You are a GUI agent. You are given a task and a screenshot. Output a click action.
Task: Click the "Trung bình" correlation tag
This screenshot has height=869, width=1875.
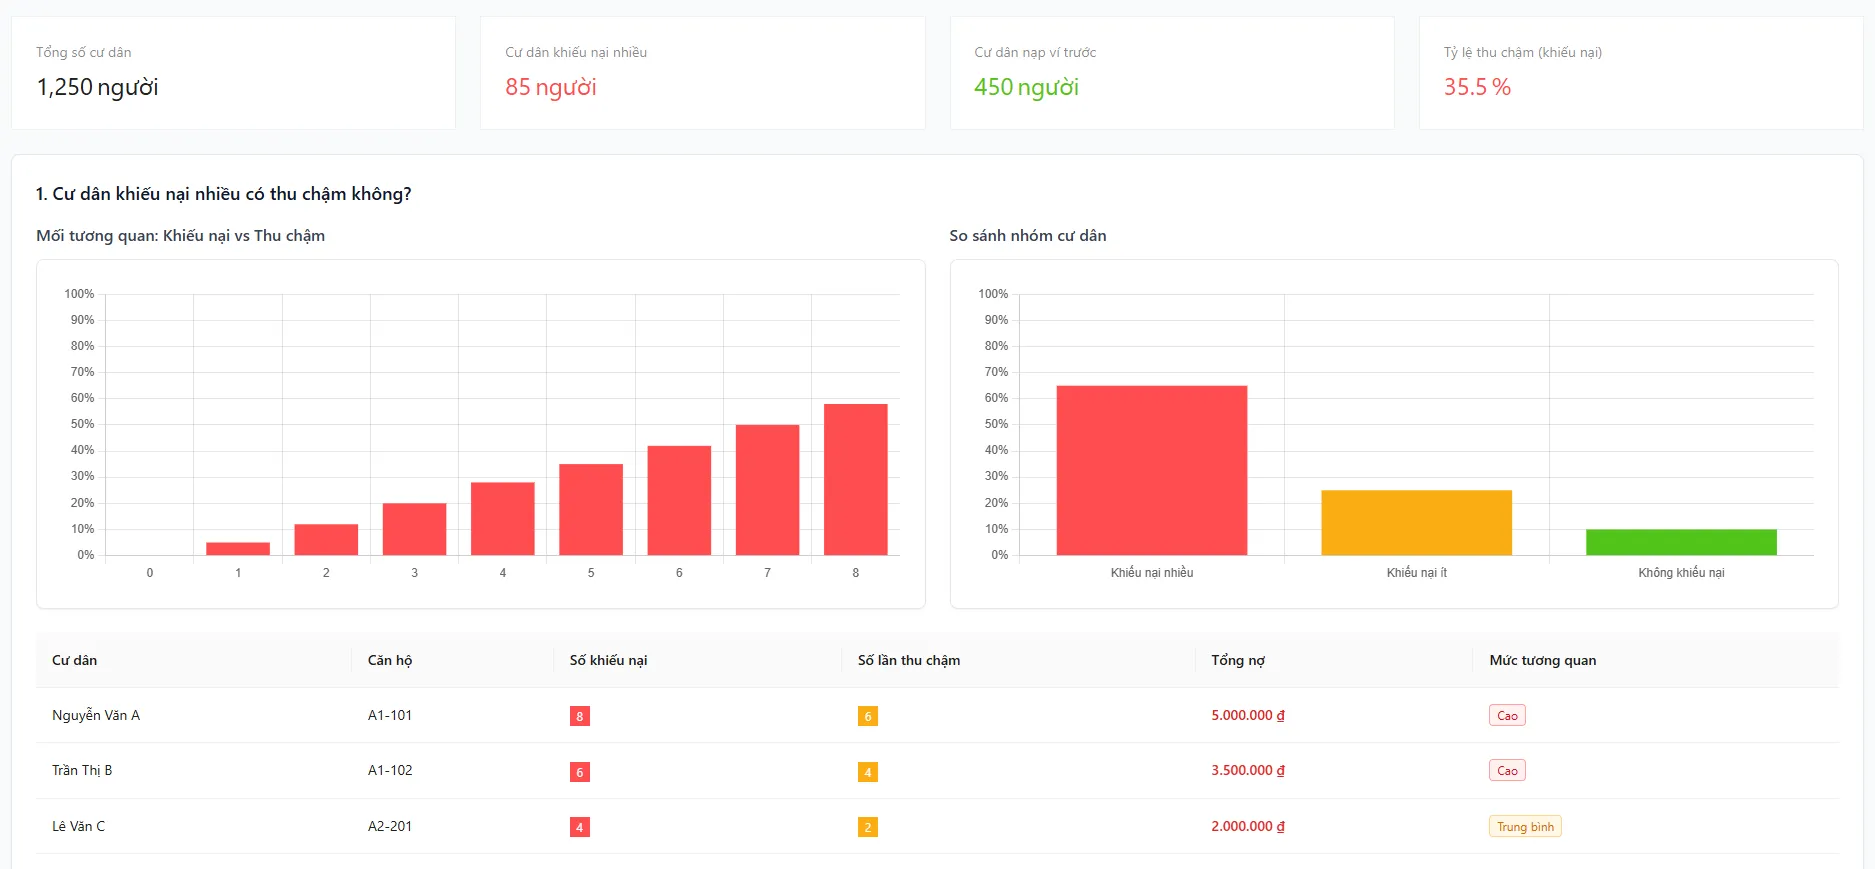(x=1525, y=826)
